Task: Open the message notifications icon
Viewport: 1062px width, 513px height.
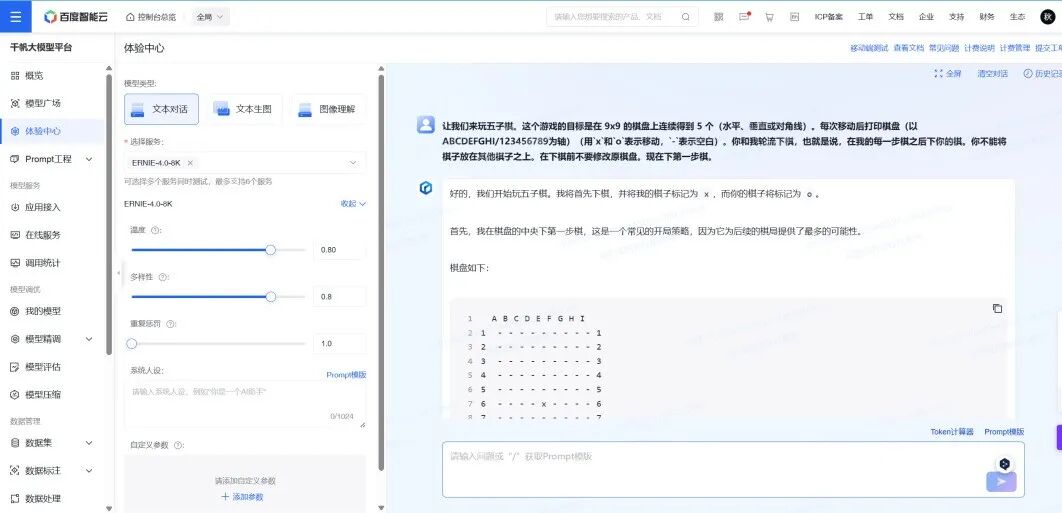Action: tap(744, 17)
